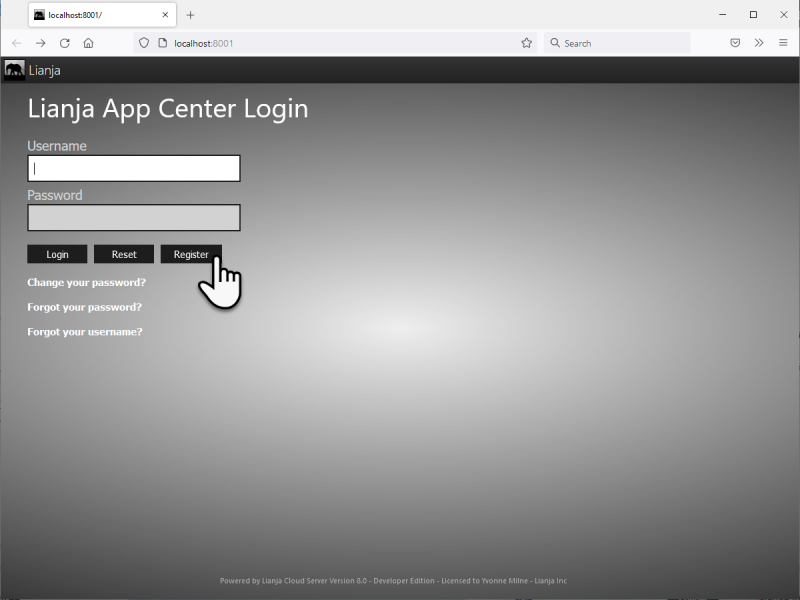This screenshot has height=600, width=800.
Task: Open the Save to Pocket icon
Action: click(x=735, y=42)
